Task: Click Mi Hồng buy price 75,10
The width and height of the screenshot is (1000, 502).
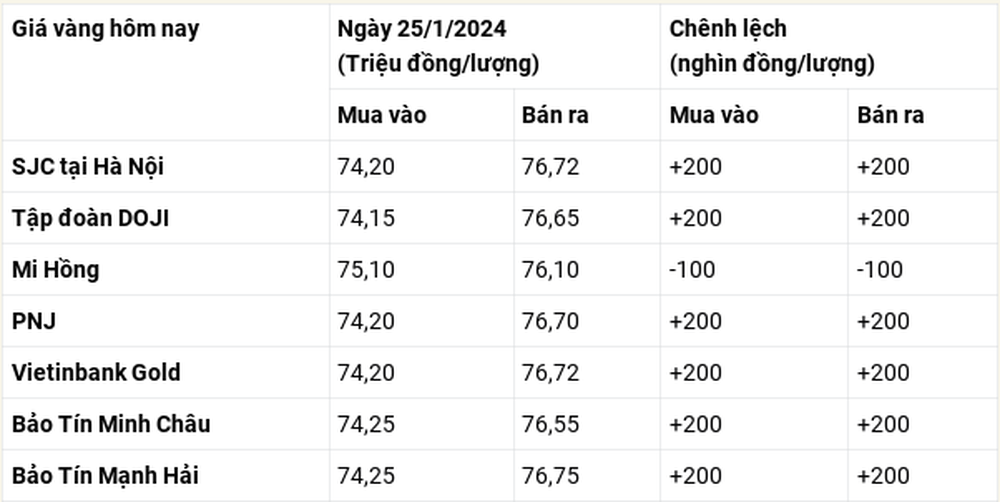Action: pyautogui.click(x=366, y=270)
